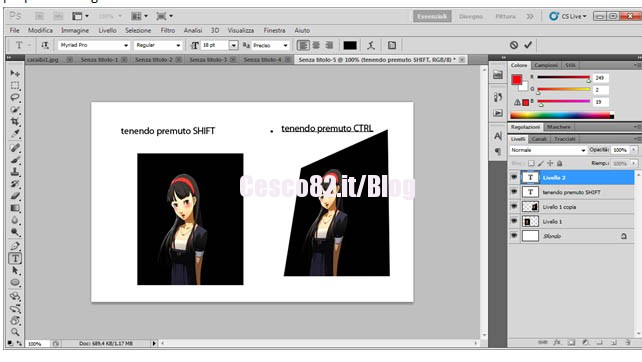The height and width of the screenshot is (362, 642).
Task: Select the Brush tool
Action: (15, 160)
